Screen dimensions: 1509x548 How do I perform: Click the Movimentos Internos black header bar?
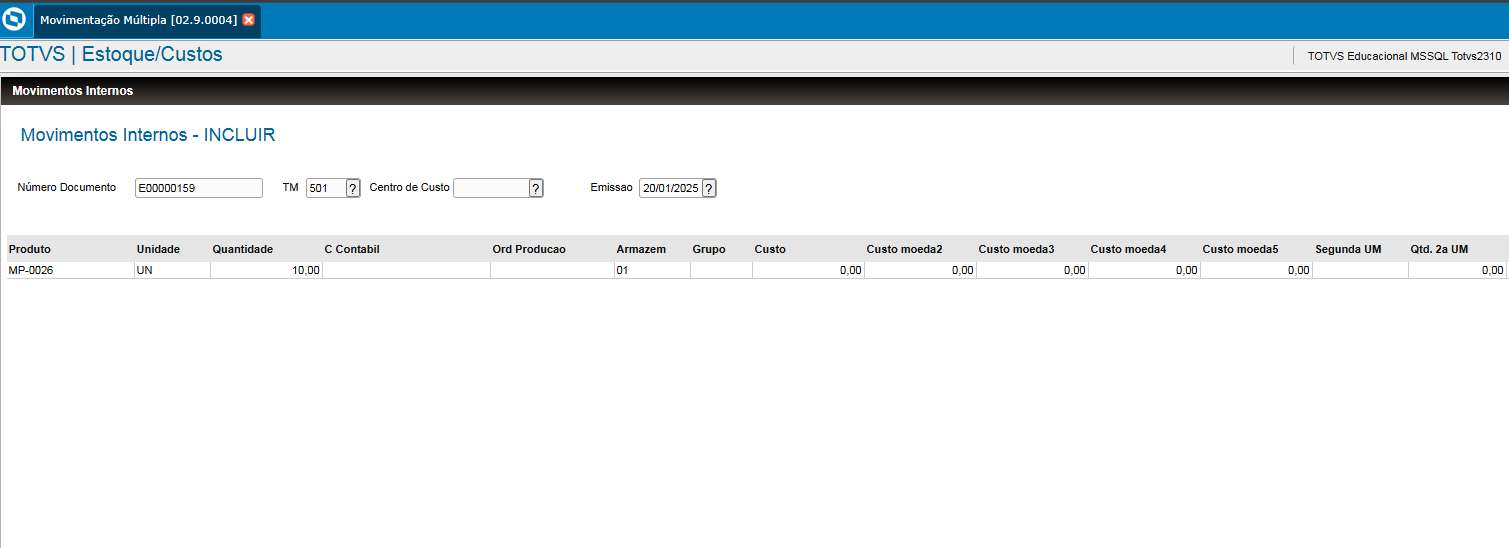tap(755, 91)
